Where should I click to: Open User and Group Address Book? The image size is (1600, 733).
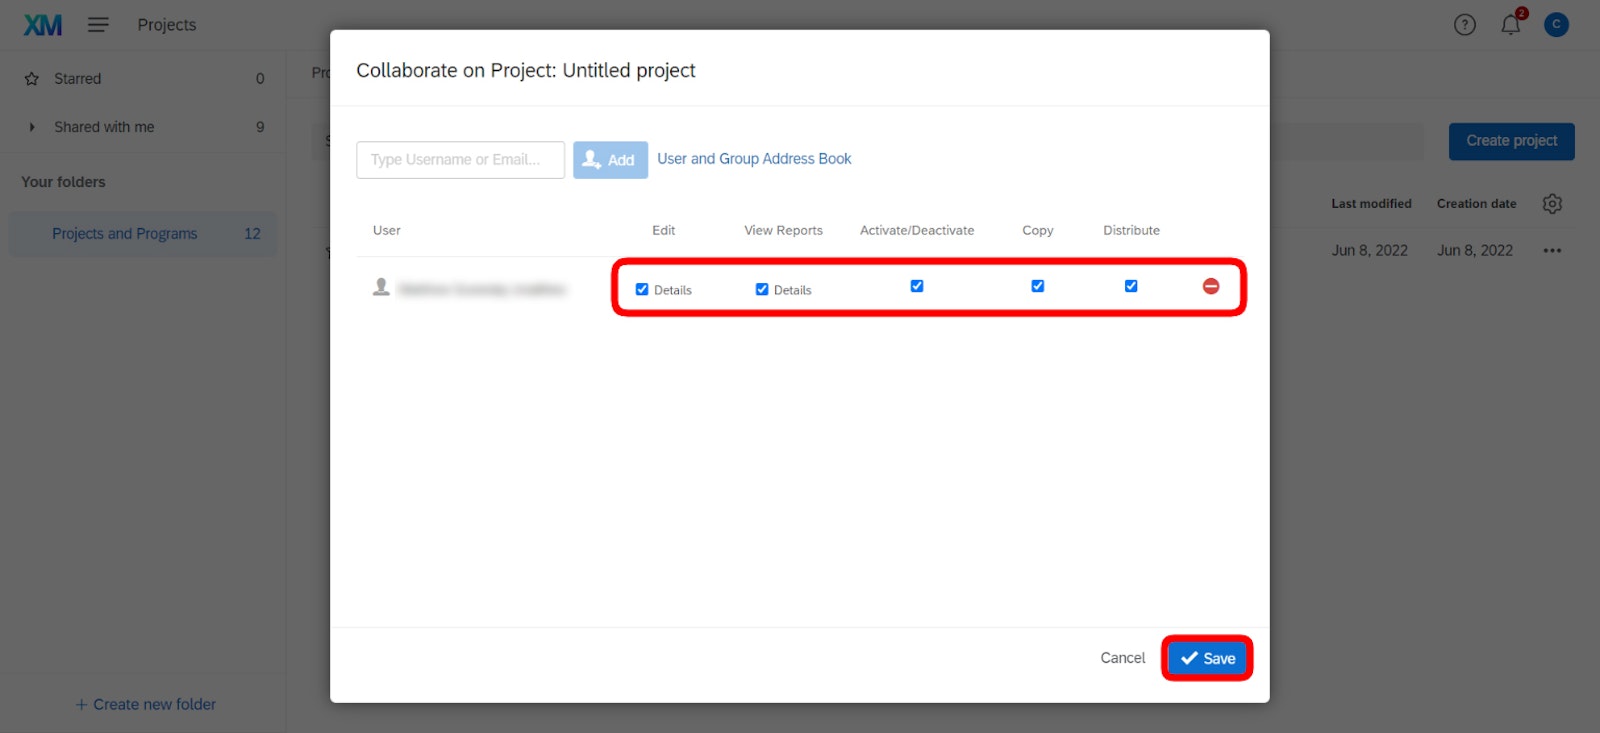click(x=754, y=159)
